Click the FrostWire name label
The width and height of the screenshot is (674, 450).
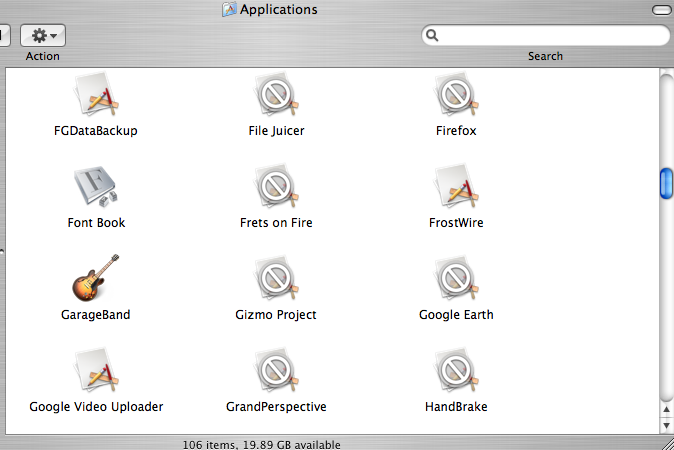456,223
